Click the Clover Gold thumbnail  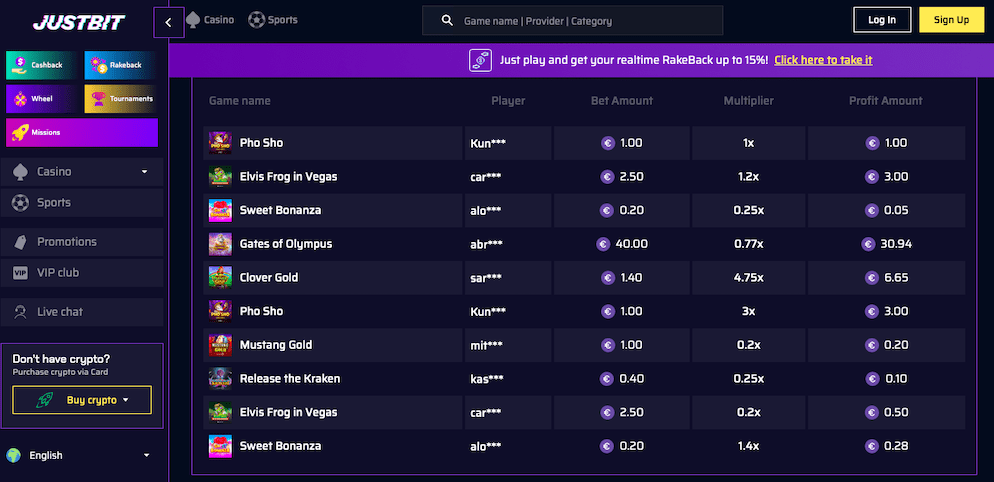220,278
